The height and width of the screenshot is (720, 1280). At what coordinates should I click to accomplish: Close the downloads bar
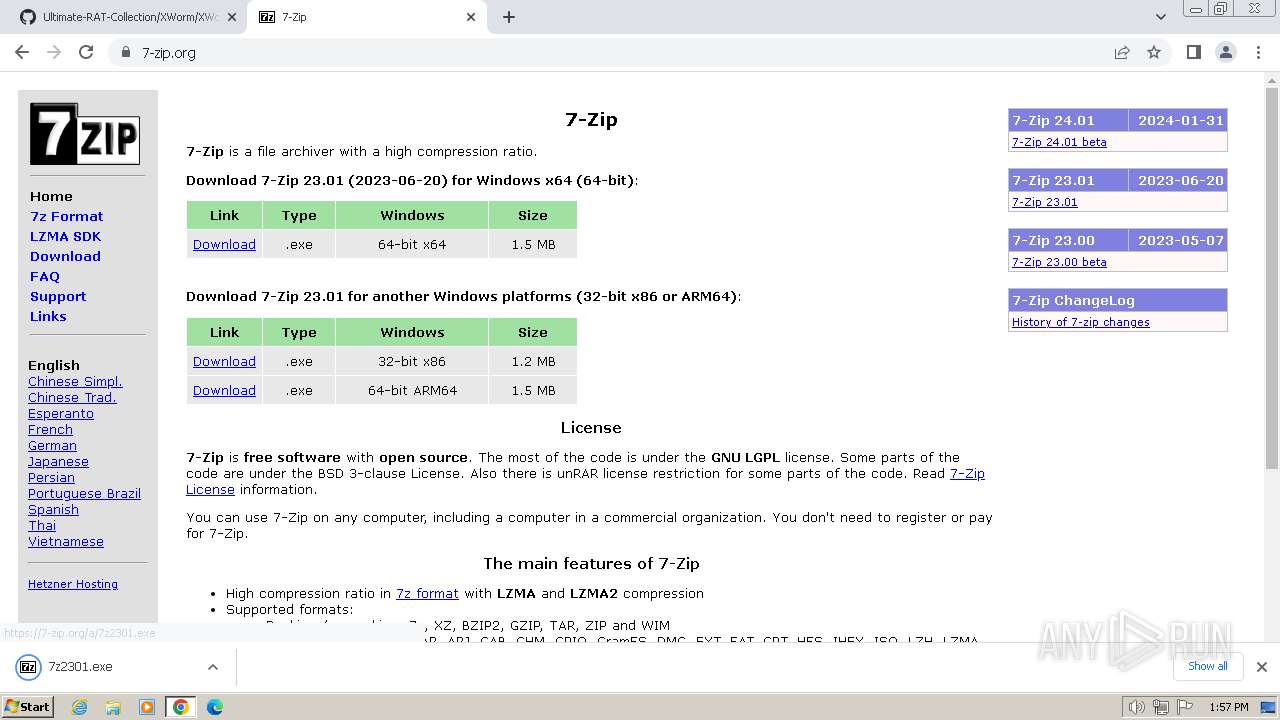click(x=1261, y=667)
